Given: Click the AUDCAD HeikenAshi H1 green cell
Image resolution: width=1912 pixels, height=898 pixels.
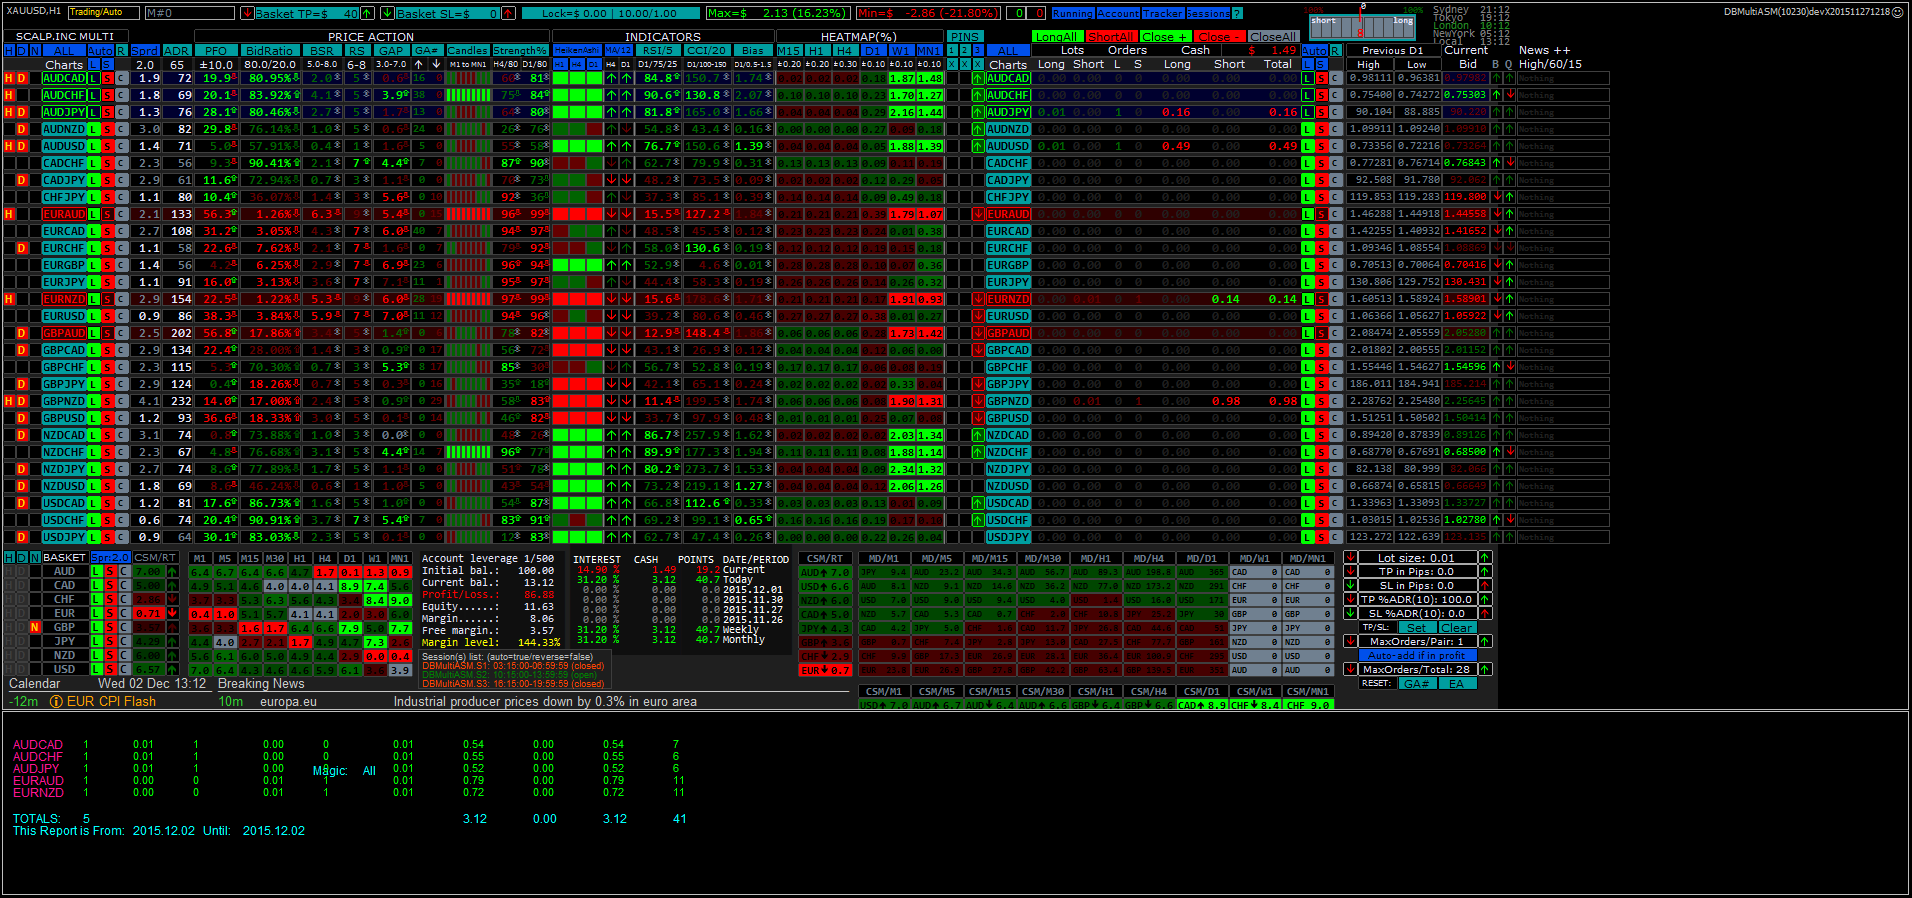Looking at the screenshot, I should 560,78.
